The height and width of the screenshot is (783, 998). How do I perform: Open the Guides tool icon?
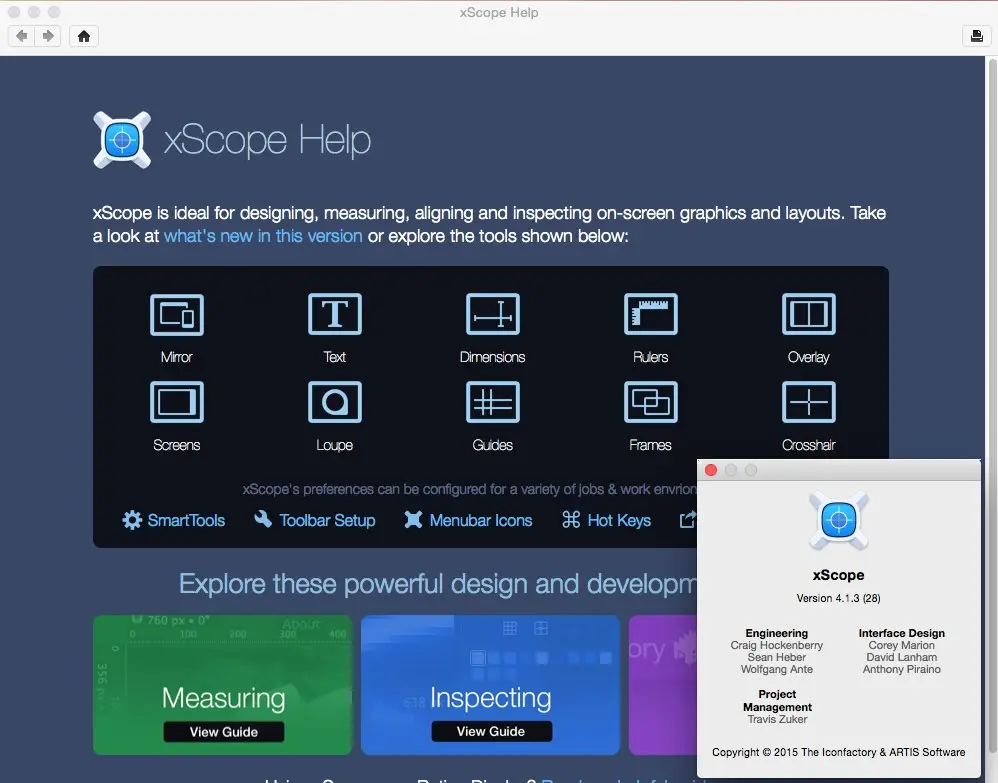(x=493, y=402)
